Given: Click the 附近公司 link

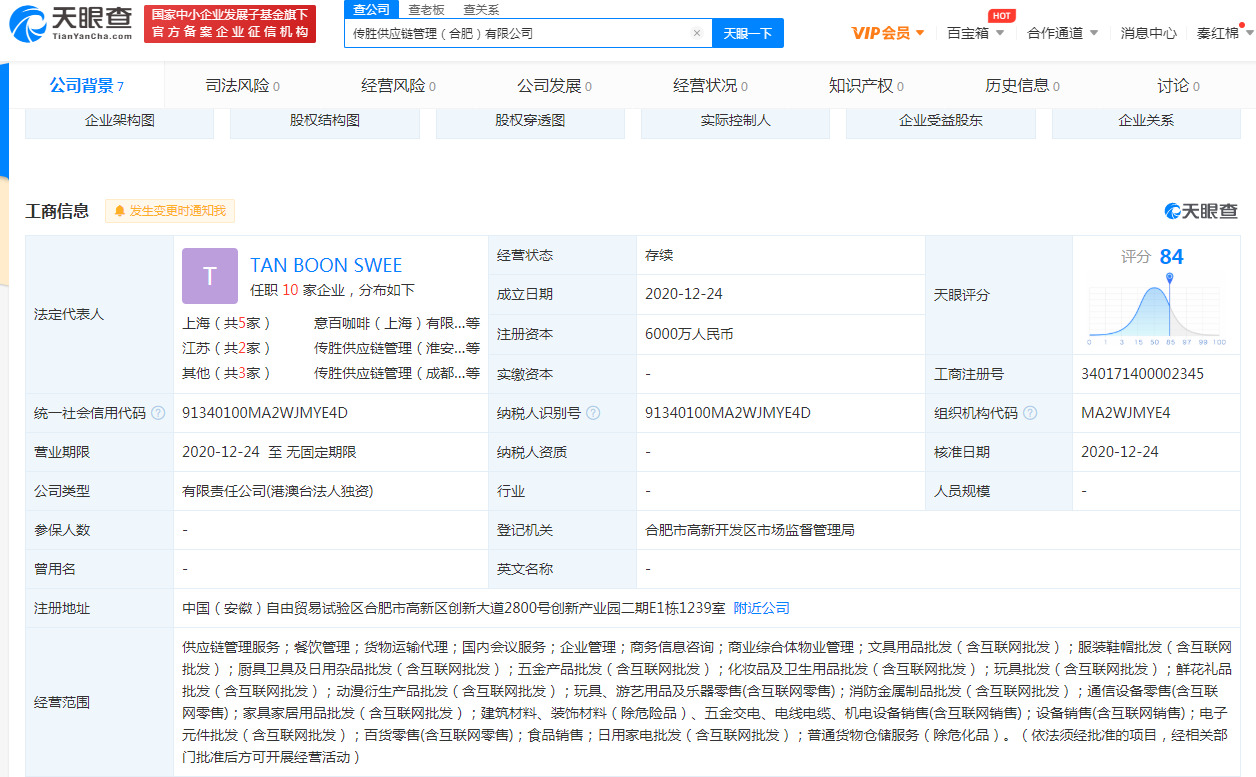Looking at the screenshot, I should pyautogui.click(x=762, y=608).
